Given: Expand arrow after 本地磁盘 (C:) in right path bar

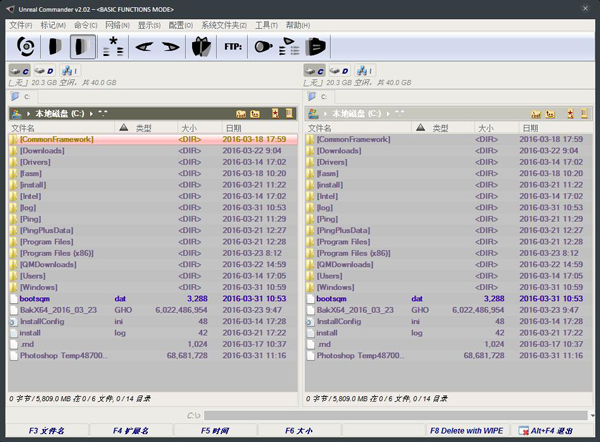Looking at the screenshot, I should pos(388,114).
